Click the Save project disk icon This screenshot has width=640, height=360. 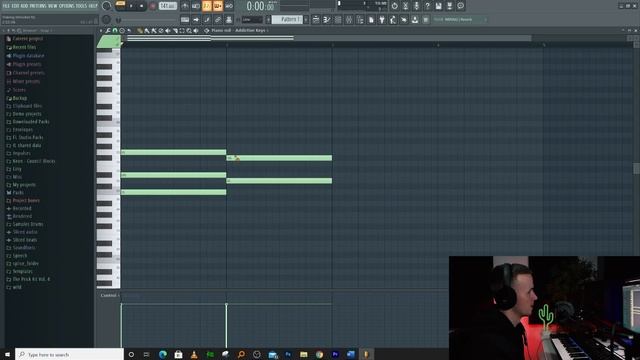439,6
